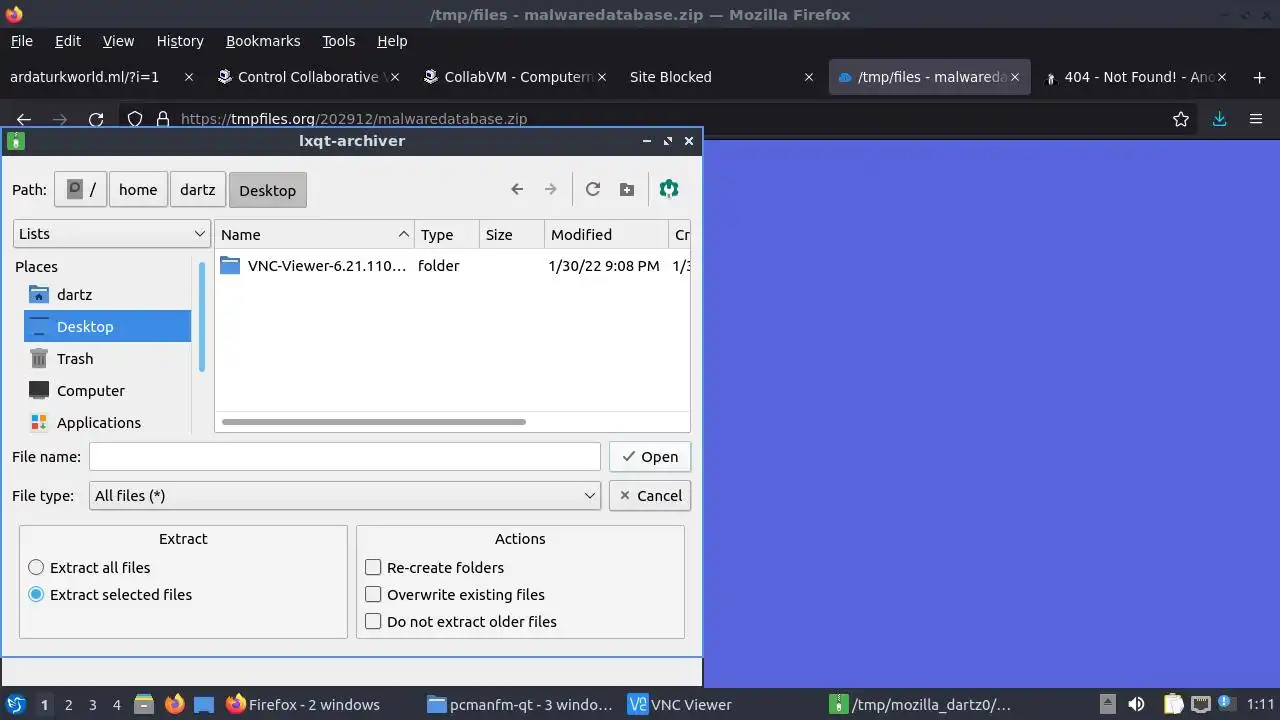Switch to the 'Site Blocked' browser tab
The width and height of the screenshot is (1280, 720).
pos(720,77)
